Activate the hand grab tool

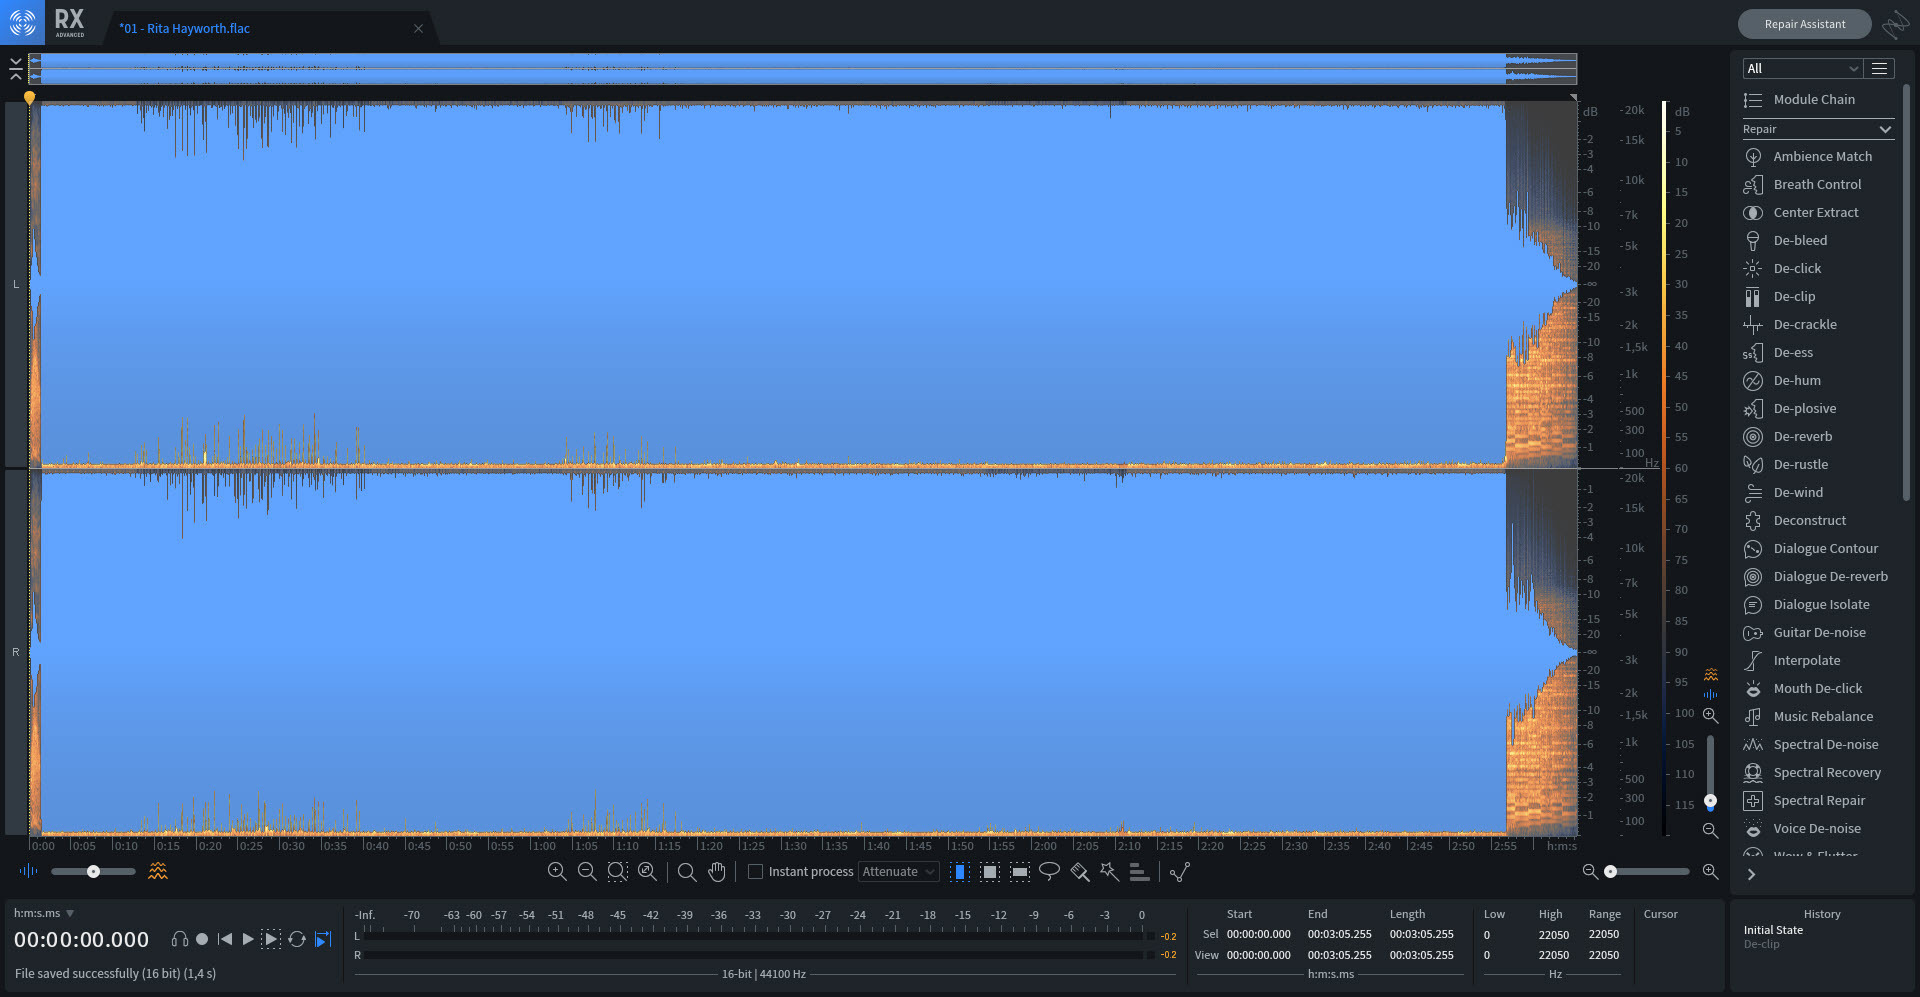[x=717, y=872]
